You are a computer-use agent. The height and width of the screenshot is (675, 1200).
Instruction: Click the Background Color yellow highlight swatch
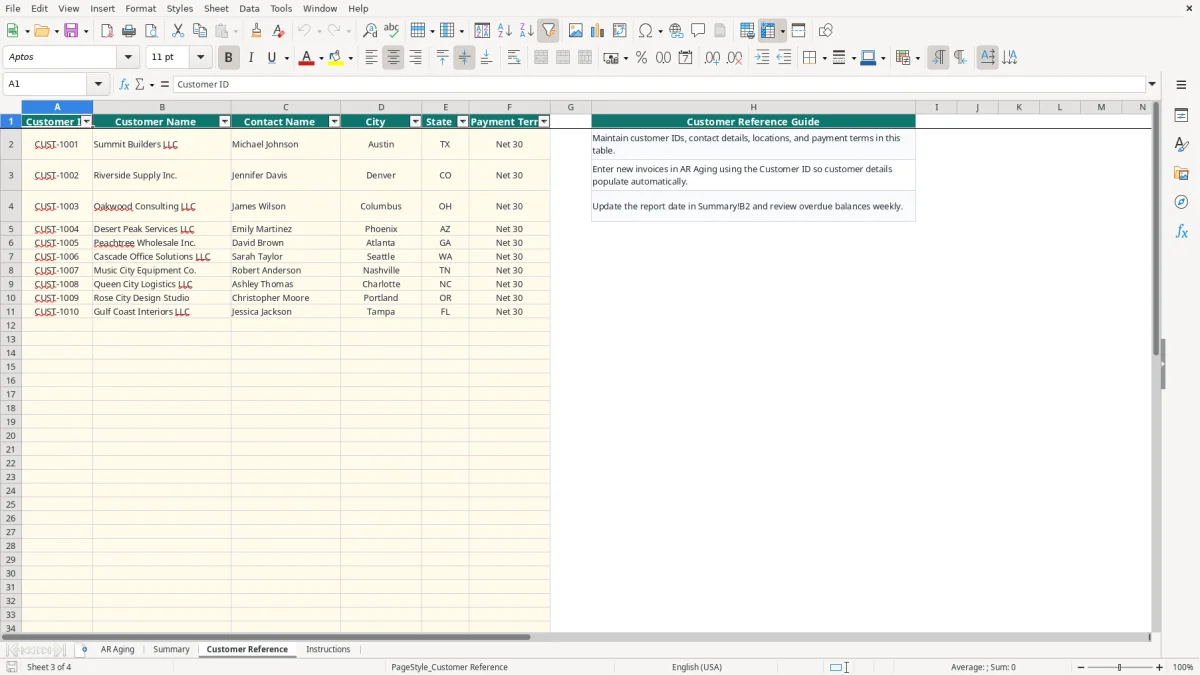click(x=335, y=58)
